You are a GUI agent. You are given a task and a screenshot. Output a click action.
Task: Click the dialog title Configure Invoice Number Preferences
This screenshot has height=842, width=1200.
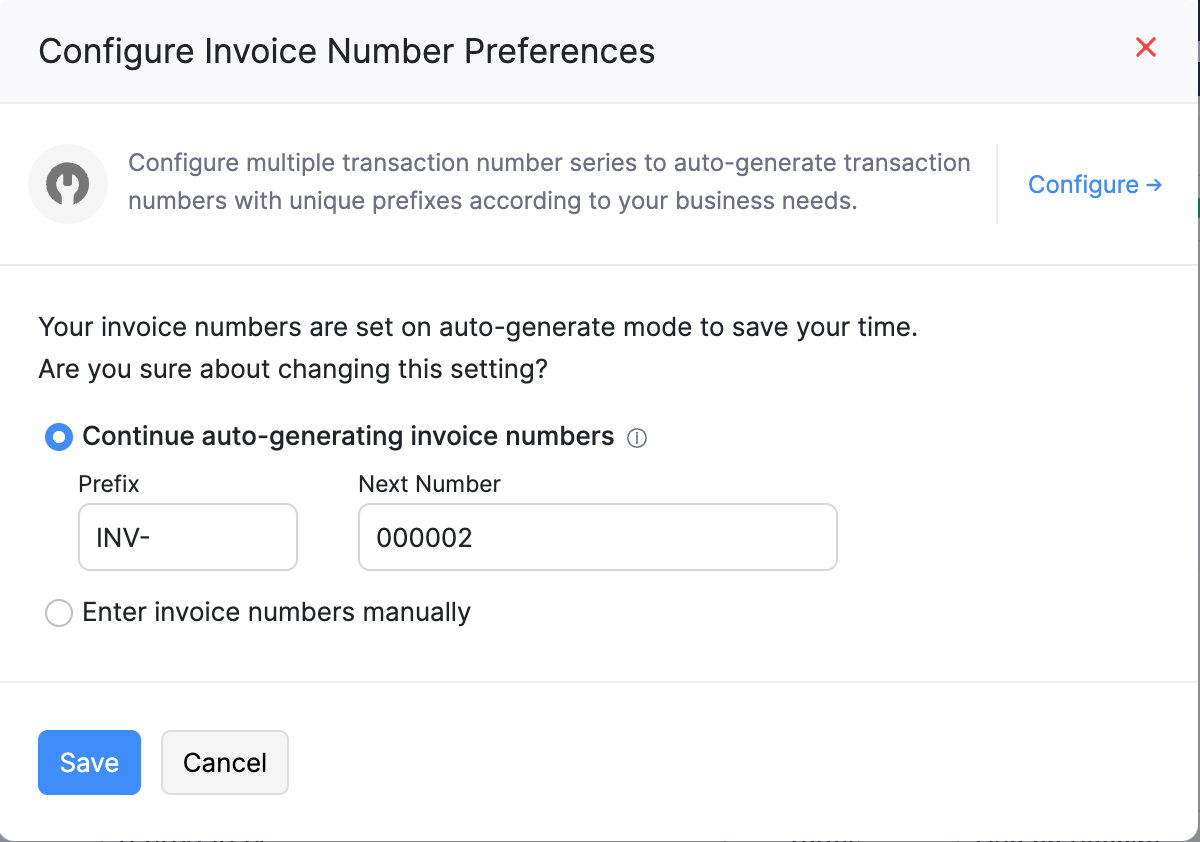point(346,50)
